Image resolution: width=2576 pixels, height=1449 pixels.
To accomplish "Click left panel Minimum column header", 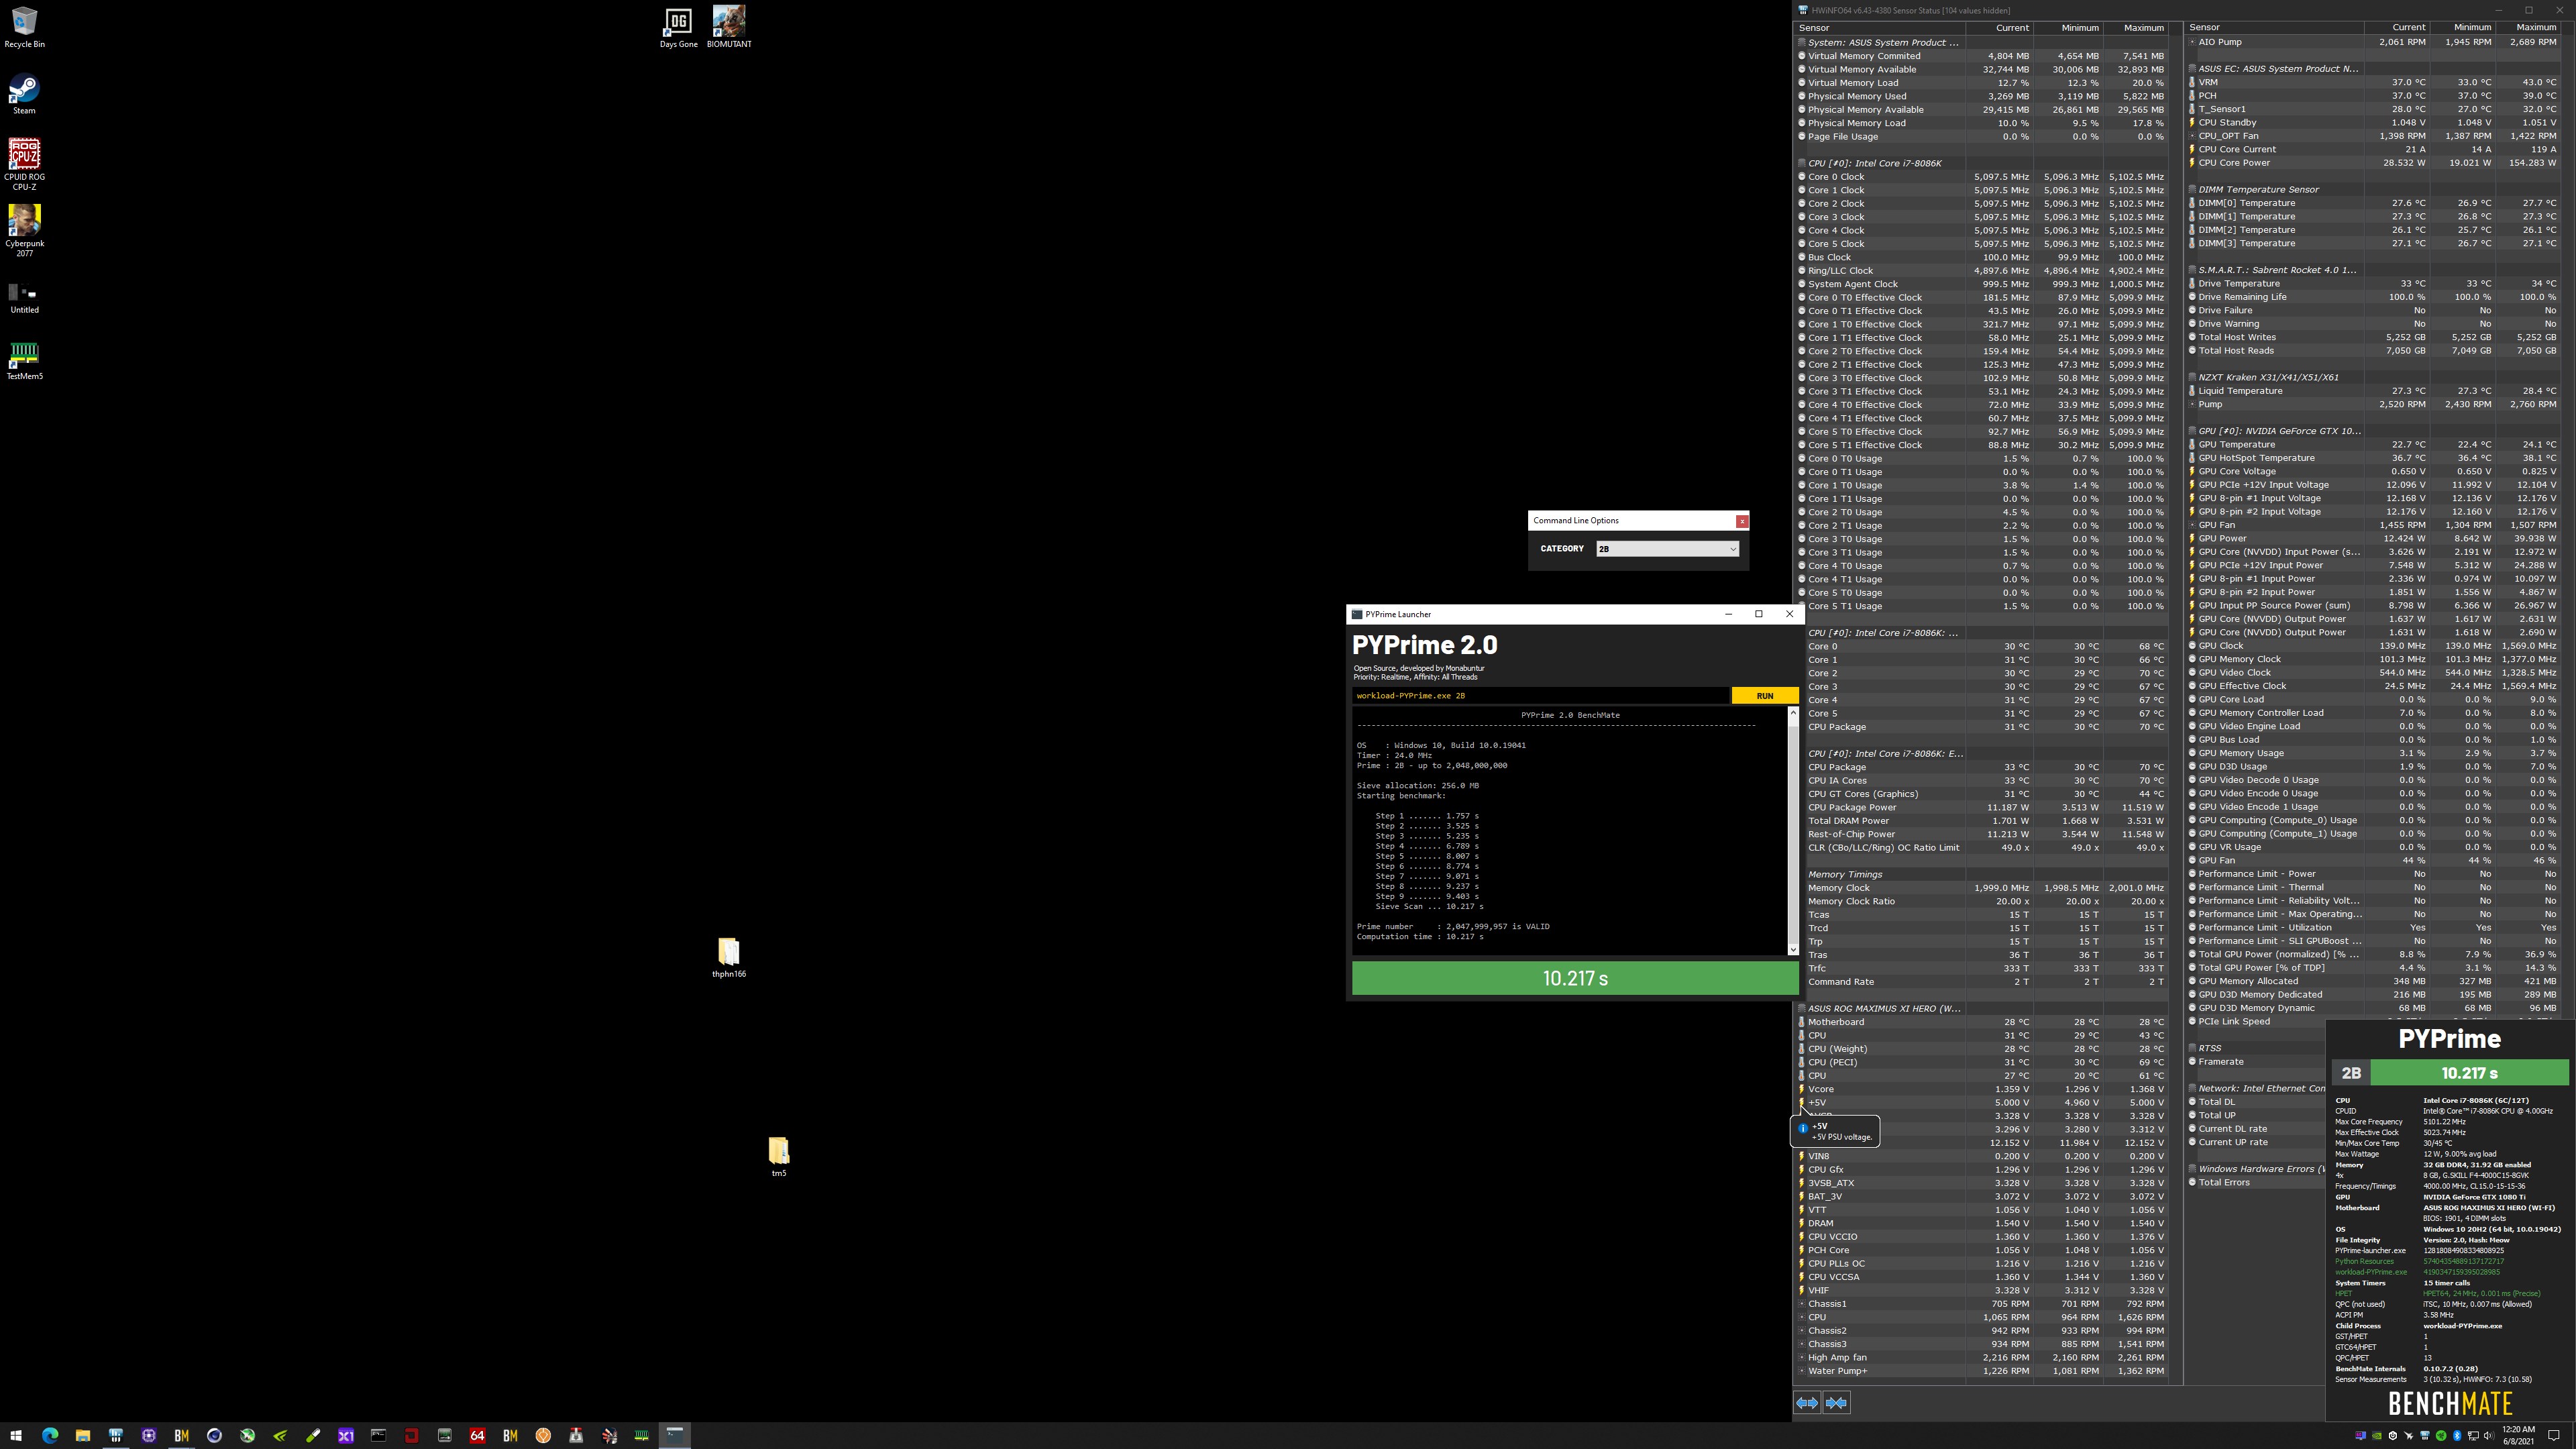I will pyautogui.click(x=2068, y=28).
